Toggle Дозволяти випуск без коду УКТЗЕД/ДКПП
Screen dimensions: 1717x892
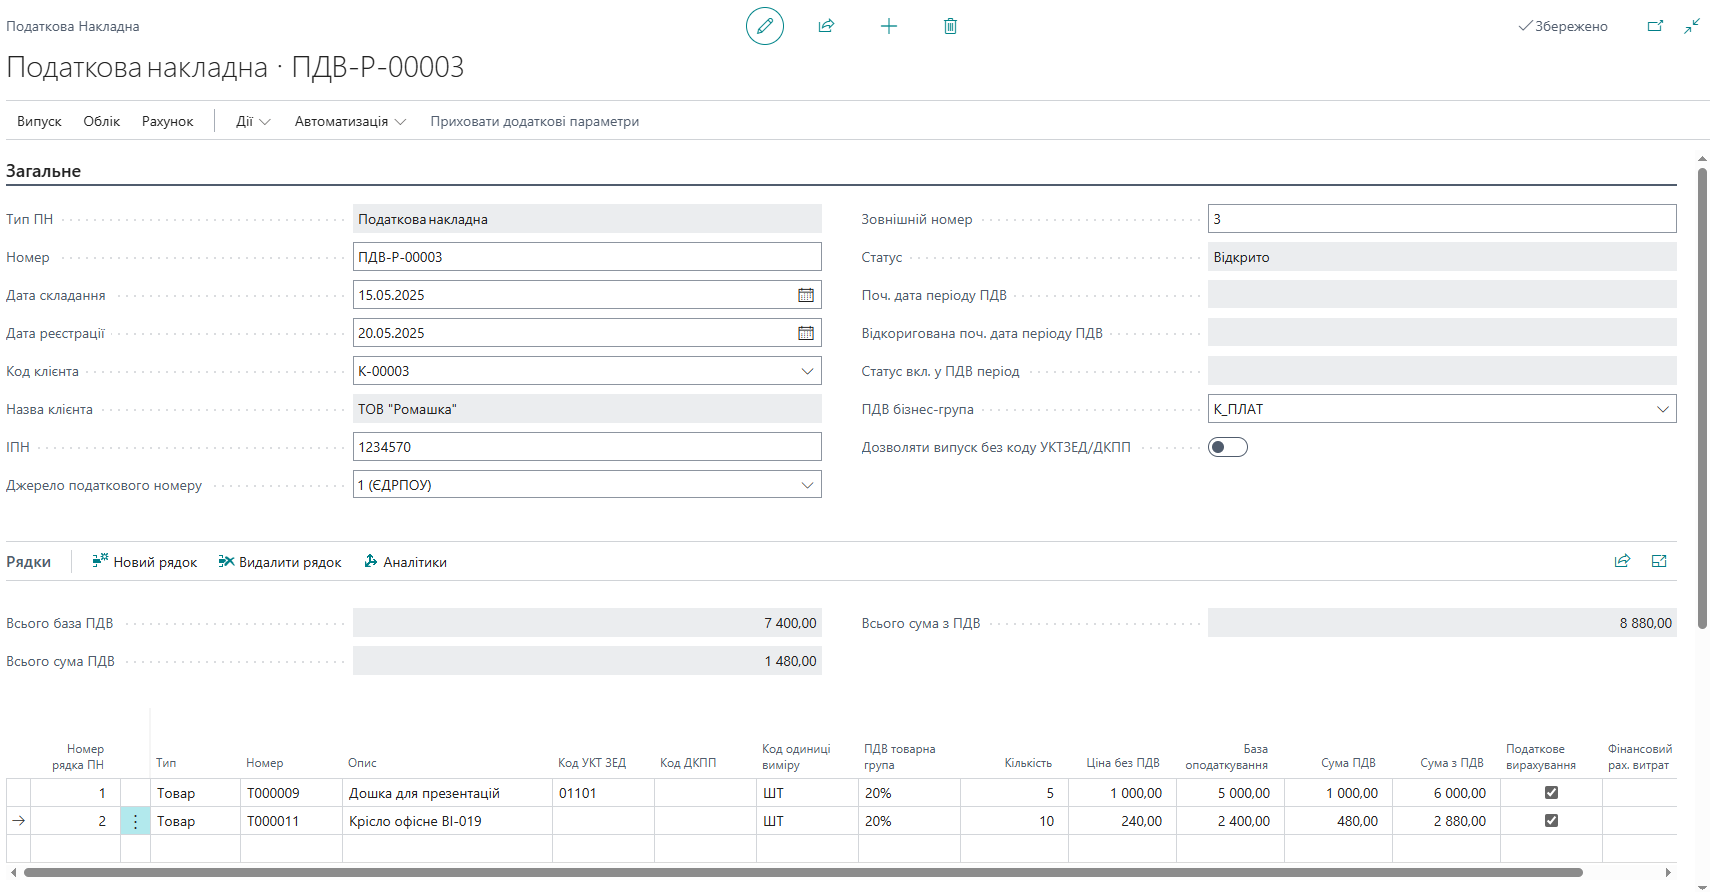click(x=1227, y=447)
